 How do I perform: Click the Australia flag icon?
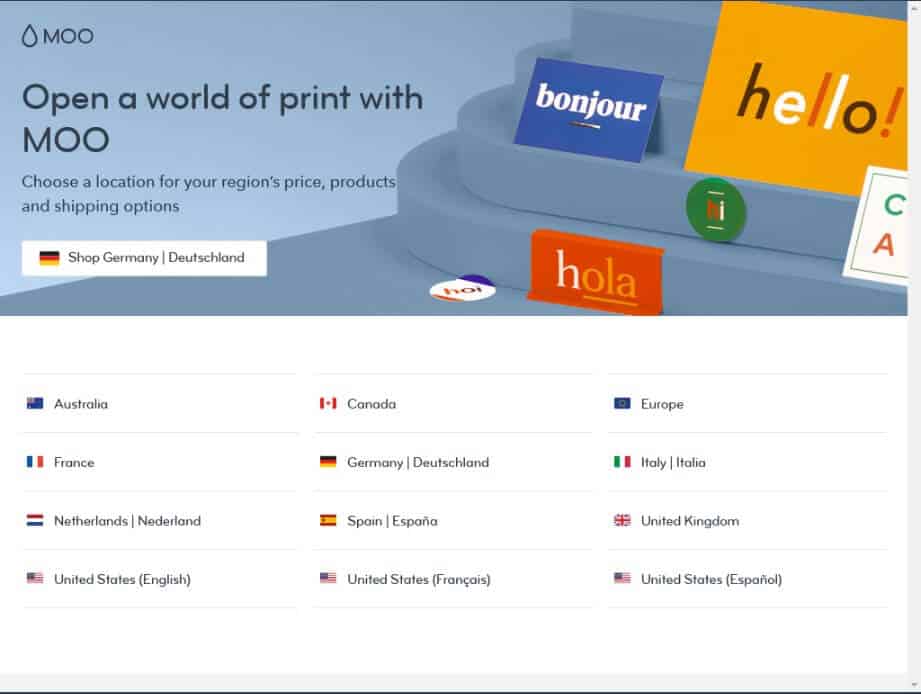tap(35, 403)
